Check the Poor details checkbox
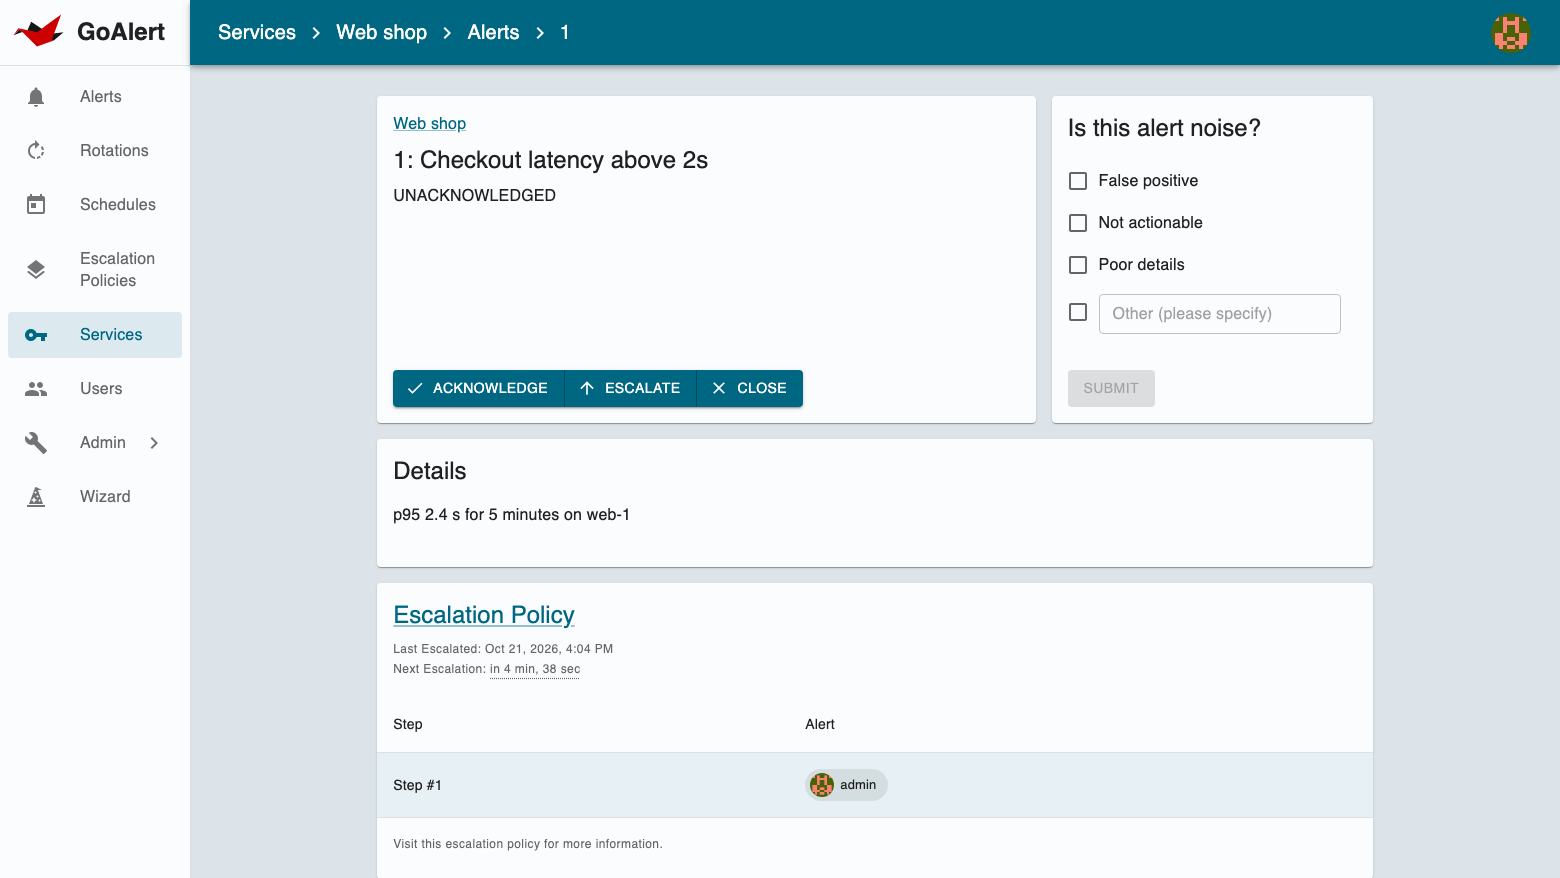Viewport: 1560px width, 878px height. pos(1078,265)
